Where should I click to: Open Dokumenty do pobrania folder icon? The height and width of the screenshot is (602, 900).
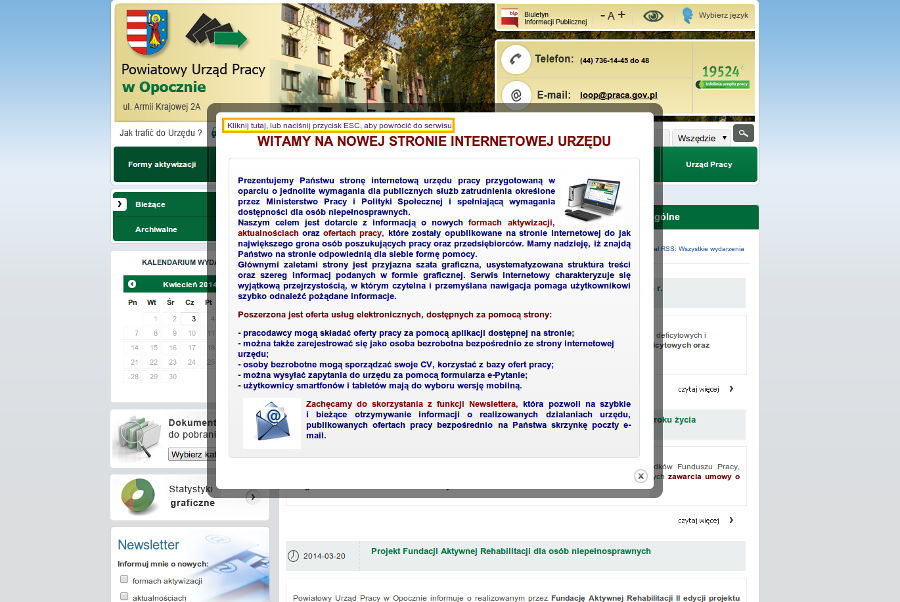(x=139, y=433)
